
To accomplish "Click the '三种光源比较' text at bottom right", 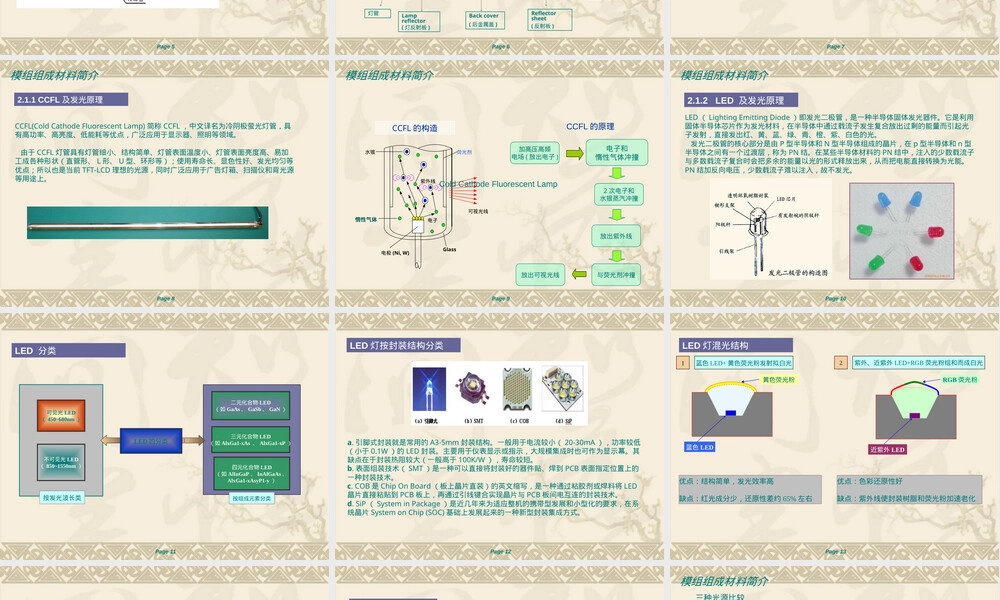I will [x=719, y=596].
